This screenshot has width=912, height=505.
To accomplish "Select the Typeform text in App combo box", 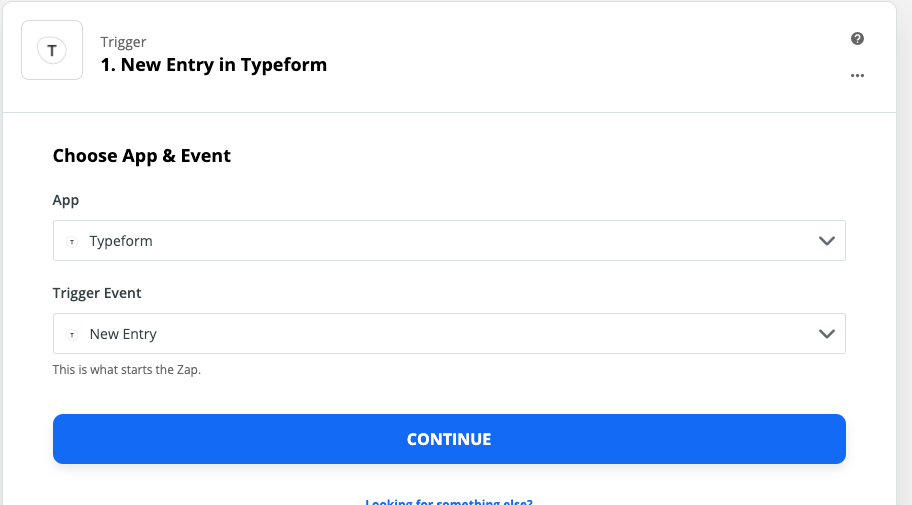I will coord(121,241).
